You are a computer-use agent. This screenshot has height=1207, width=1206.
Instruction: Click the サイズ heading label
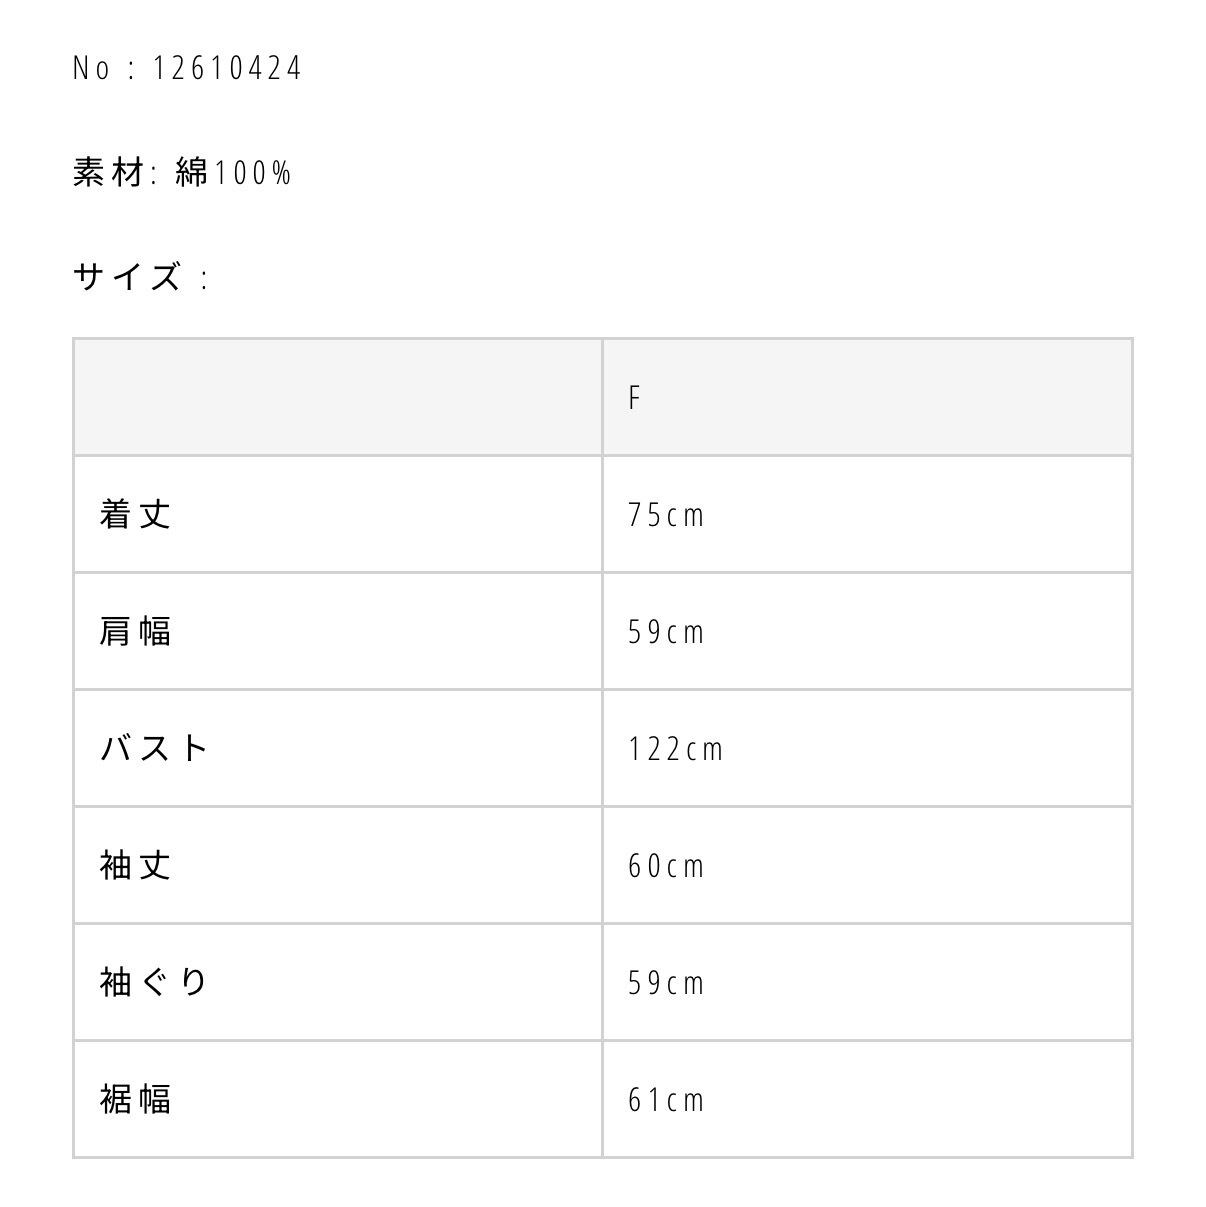(x=127, y=276)
